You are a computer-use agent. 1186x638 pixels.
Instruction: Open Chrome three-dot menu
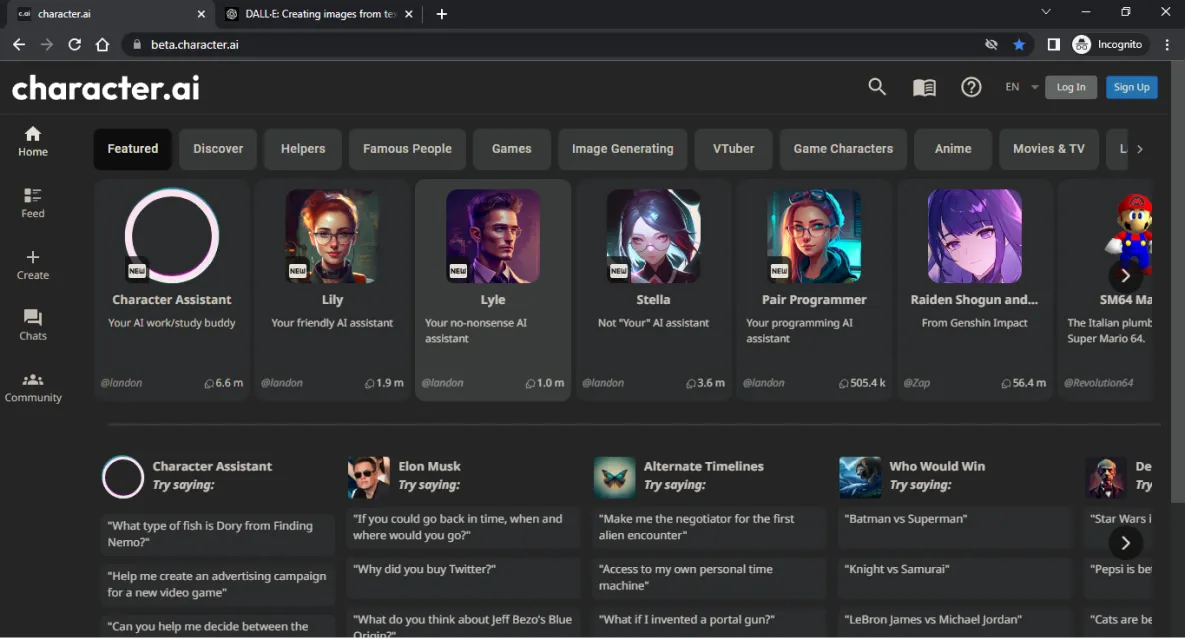pos(1168,45)
